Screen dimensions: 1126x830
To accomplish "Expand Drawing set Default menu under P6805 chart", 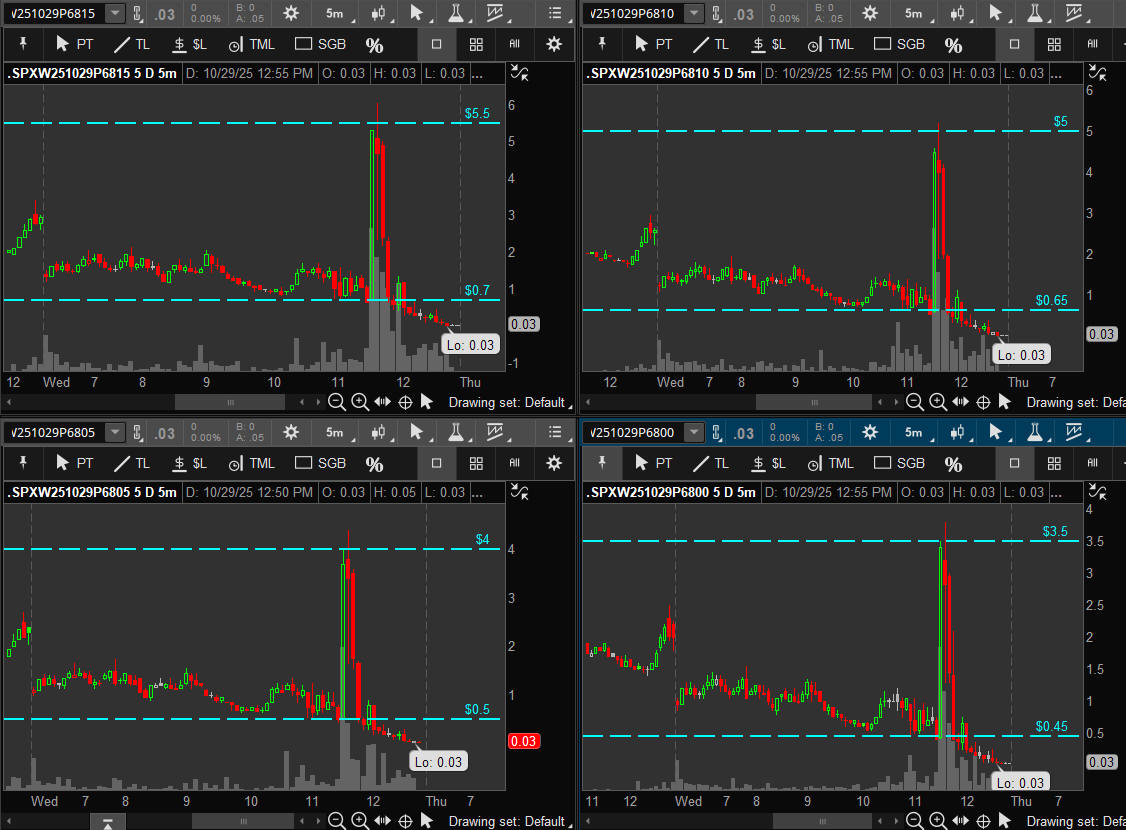I will 509,821.
